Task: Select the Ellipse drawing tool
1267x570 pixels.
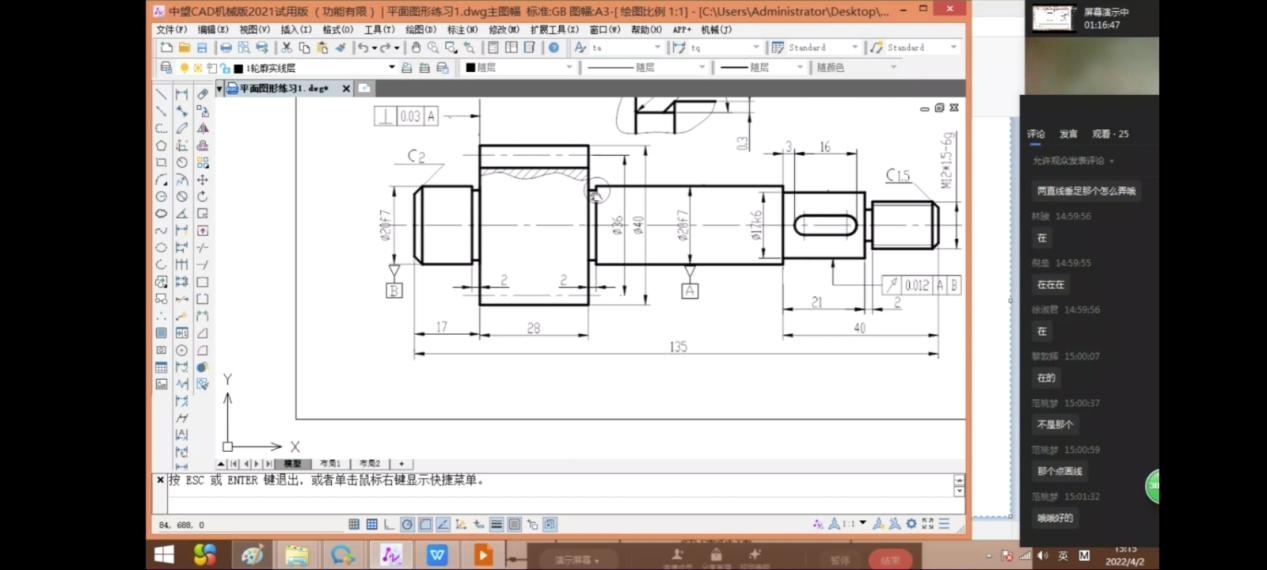Action: coord(161,213)
